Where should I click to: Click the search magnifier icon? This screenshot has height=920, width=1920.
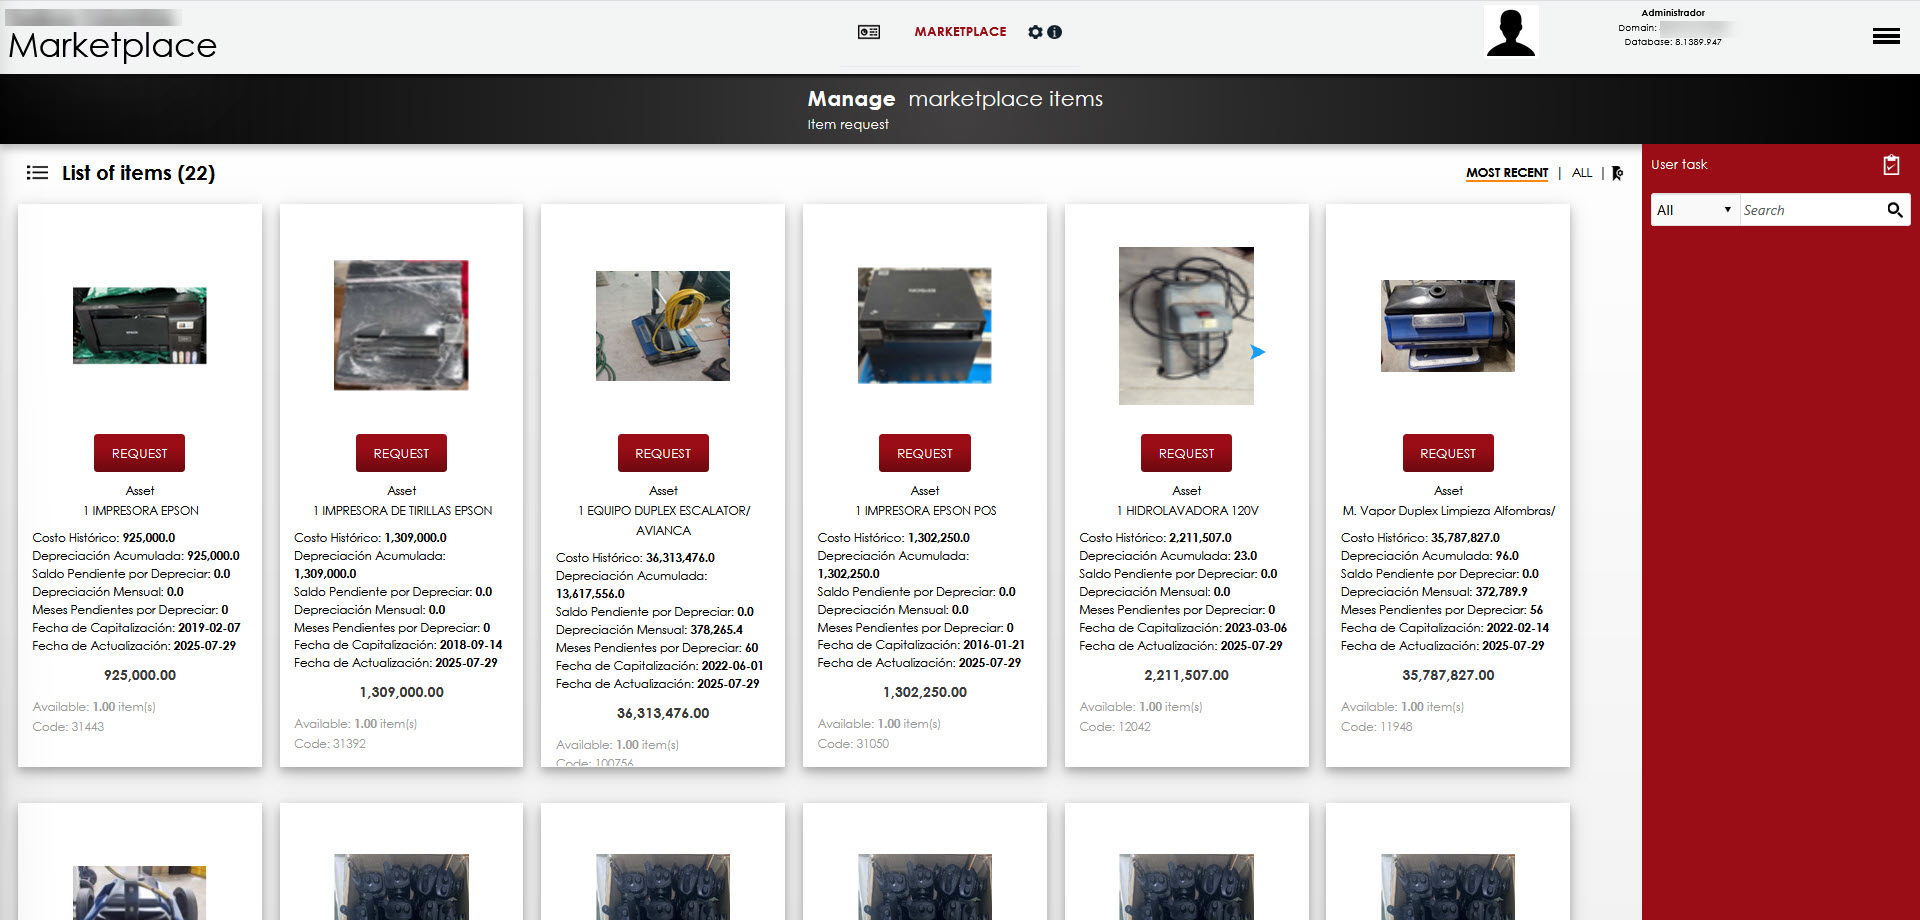pyautogui.click(x=1894, y=210)
